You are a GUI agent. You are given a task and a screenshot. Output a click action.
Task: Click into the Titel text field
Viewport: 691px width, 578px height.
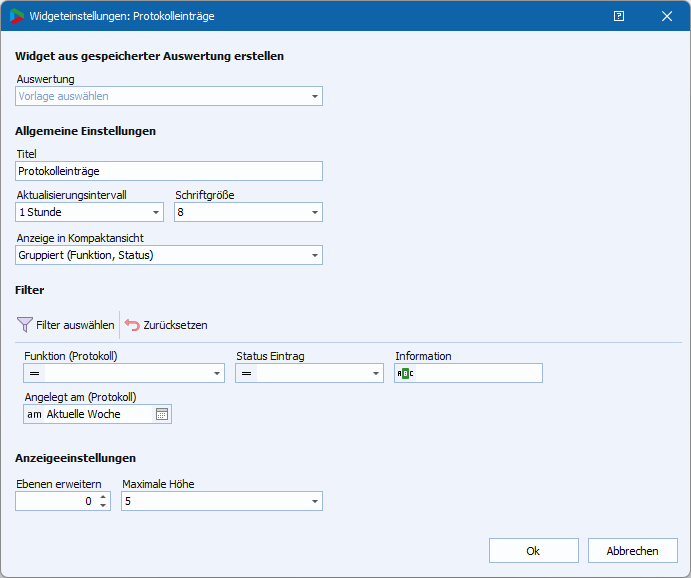[x=169, y=171]
